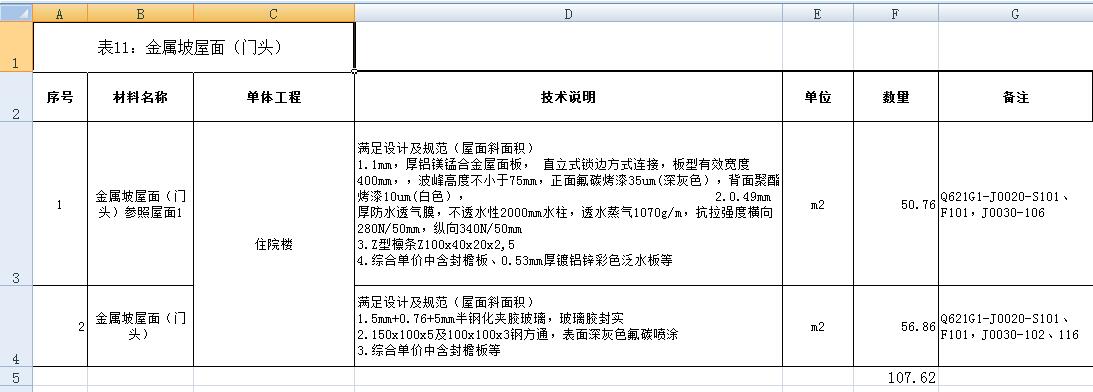Select row 5 header
Screen dimensions: 1093x392
click(x=16, y=377)
